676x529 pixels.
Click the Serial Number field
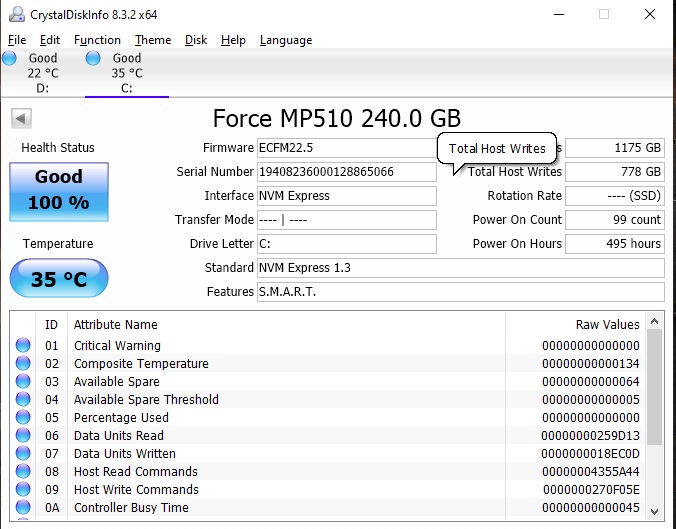347,172
